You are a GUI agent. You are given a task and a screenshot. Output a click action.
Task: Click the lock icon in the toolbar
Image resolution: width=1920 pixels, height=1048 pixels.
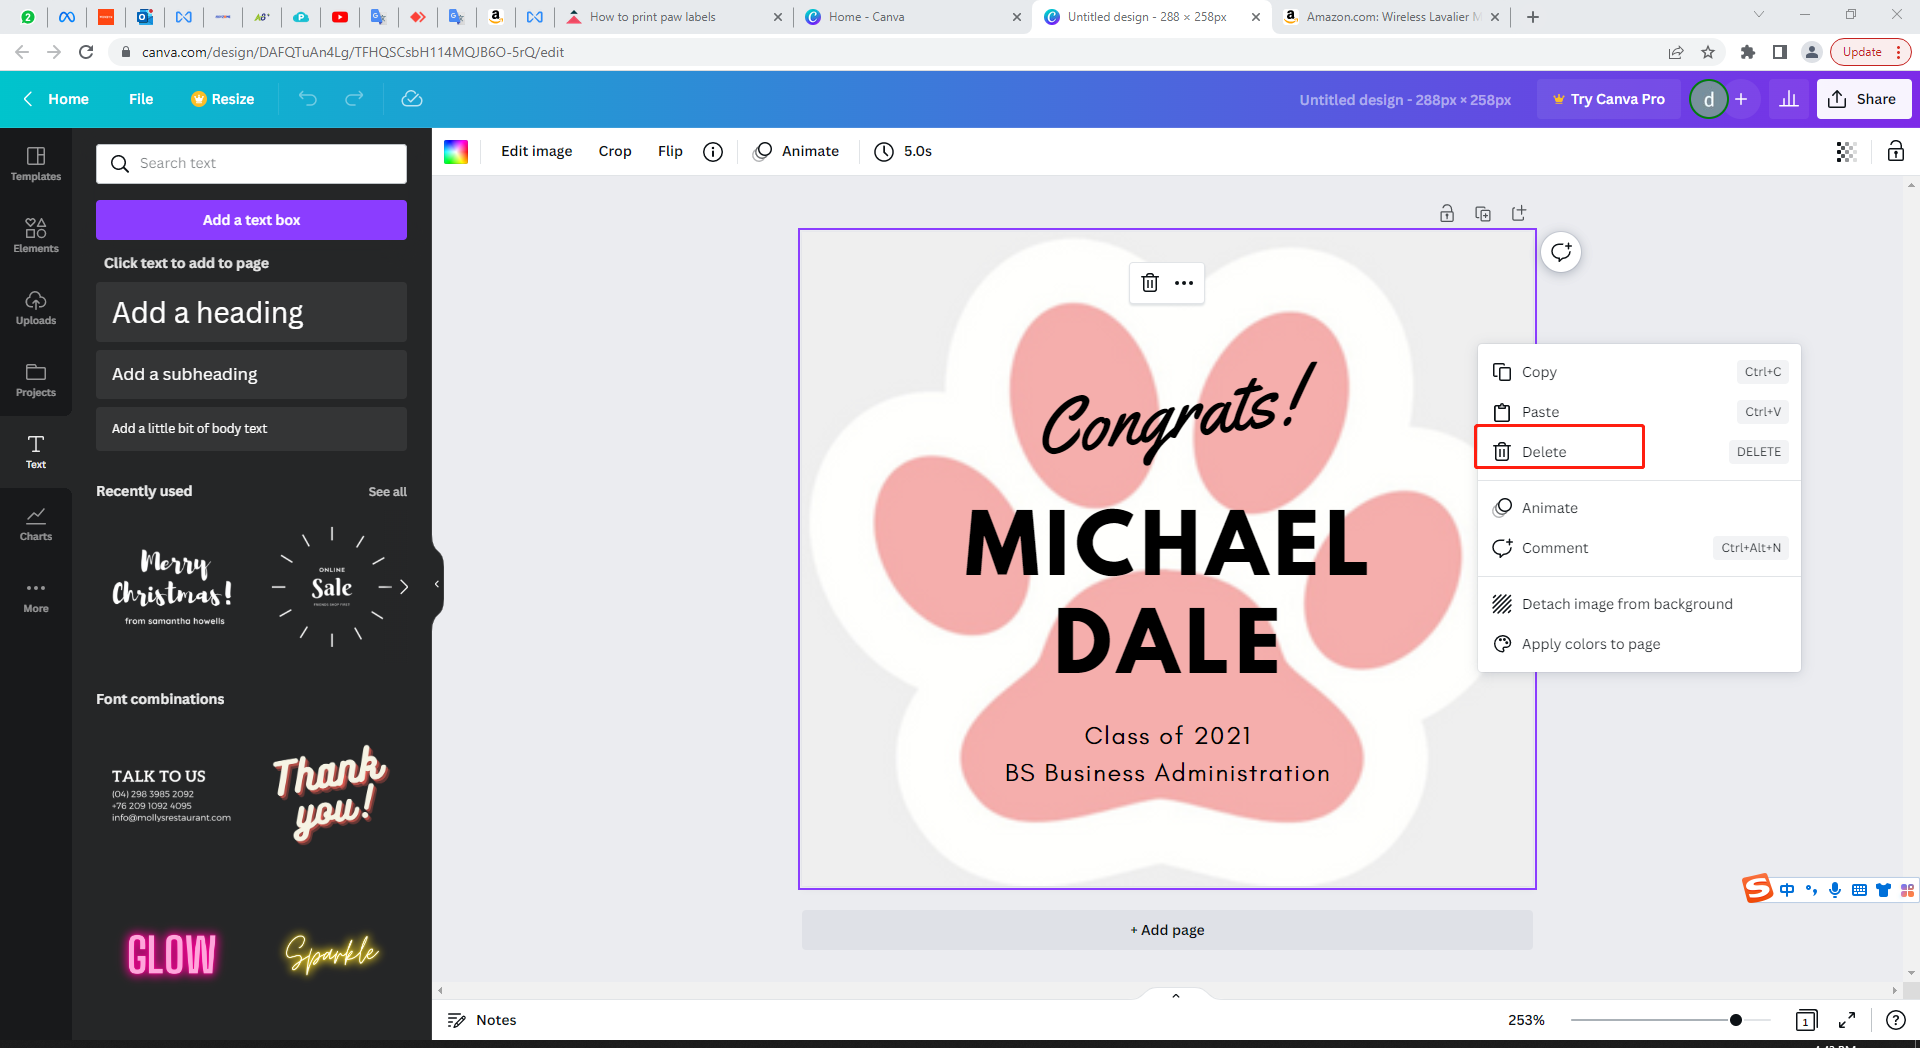click(1895, 151)
